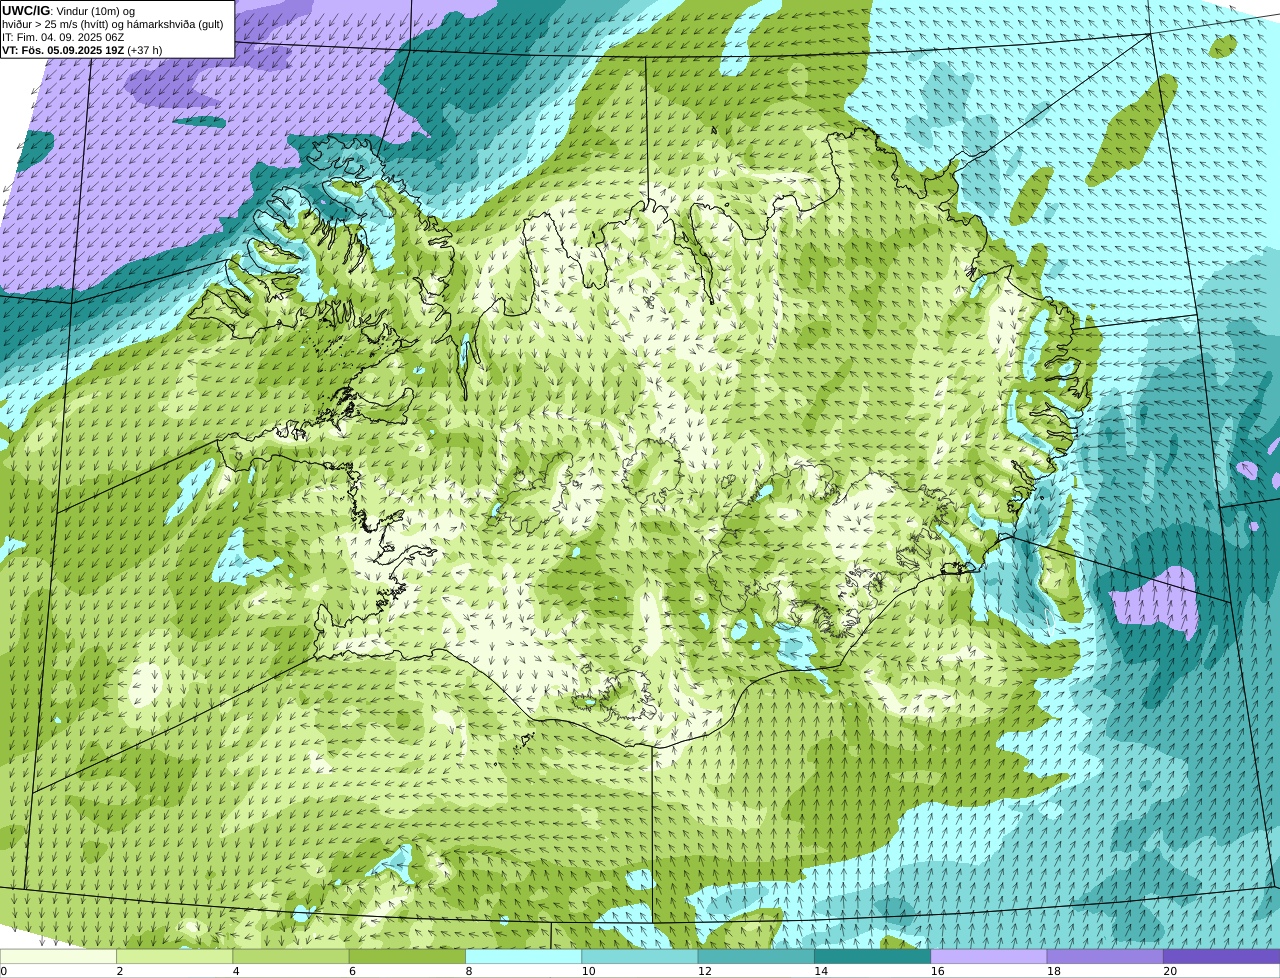
Task: Click the legend label '14'
Action: click(821, 971)
